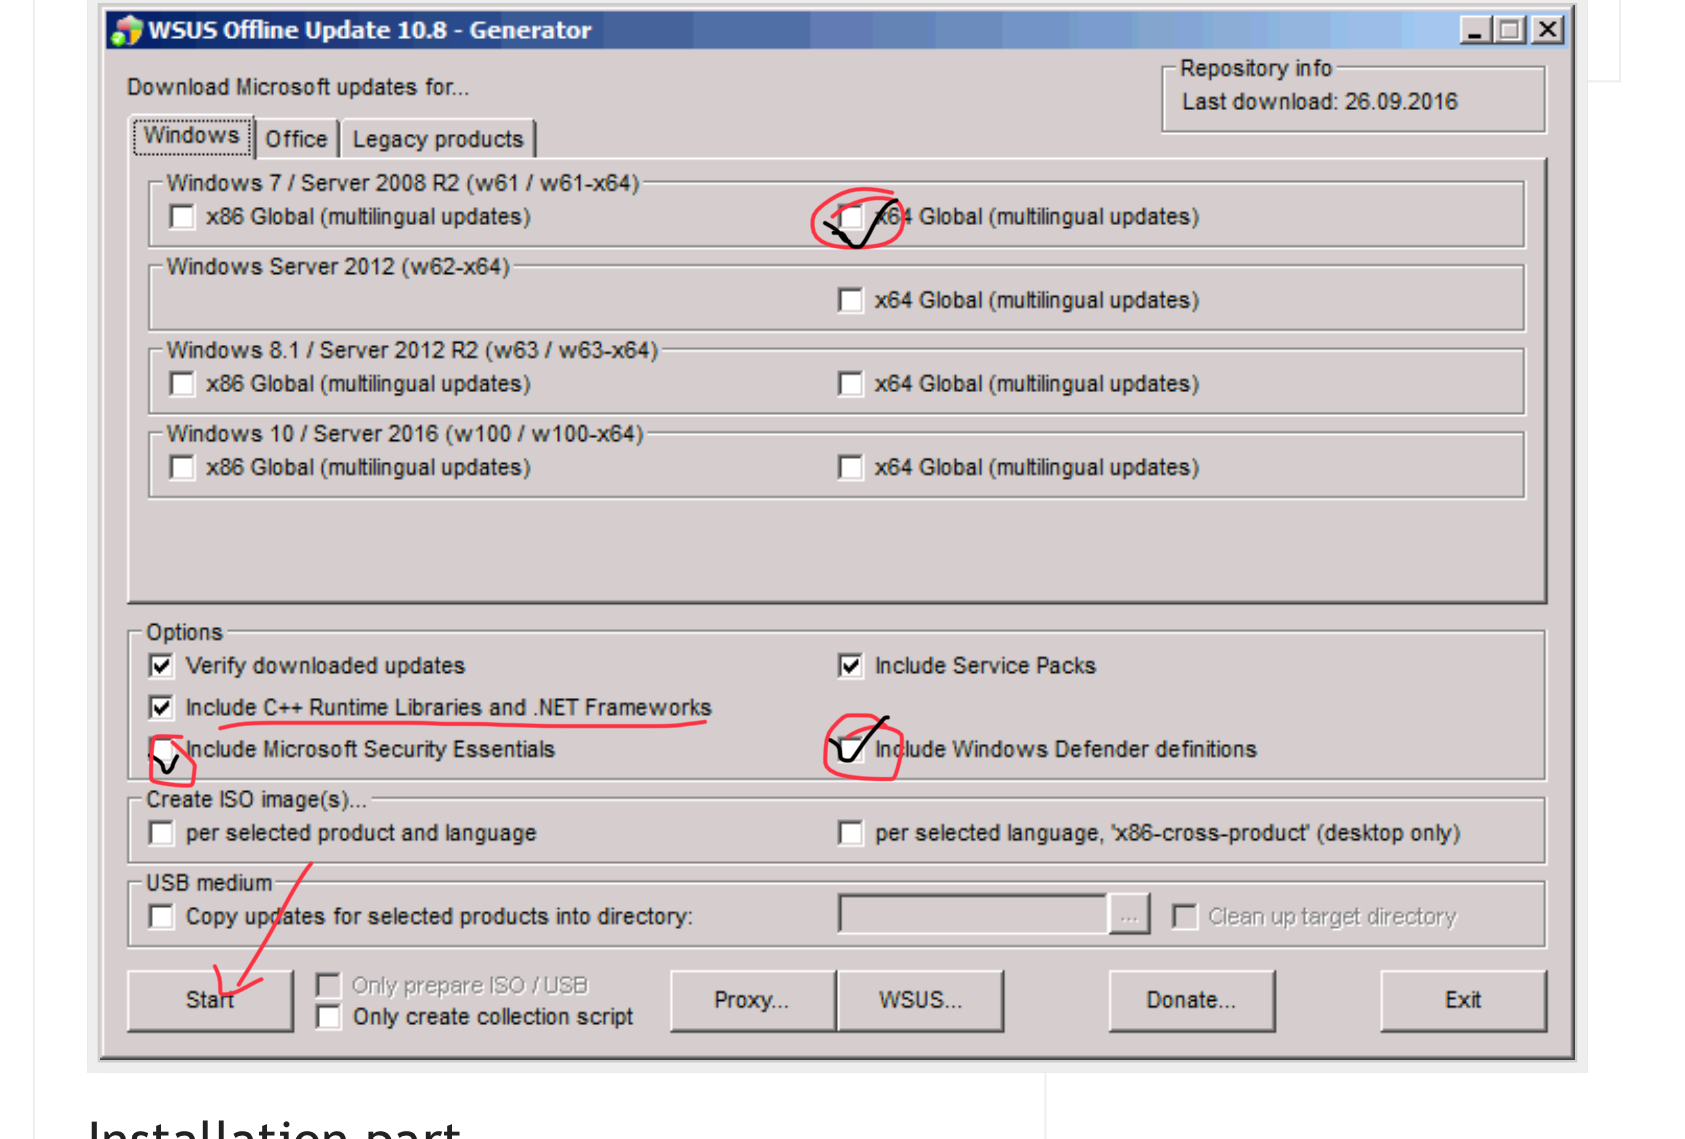This screenshot has height=1139, width=1685.
Task: Check Windows 7 x64 Global updates
Action: click(x=851, y=217)
